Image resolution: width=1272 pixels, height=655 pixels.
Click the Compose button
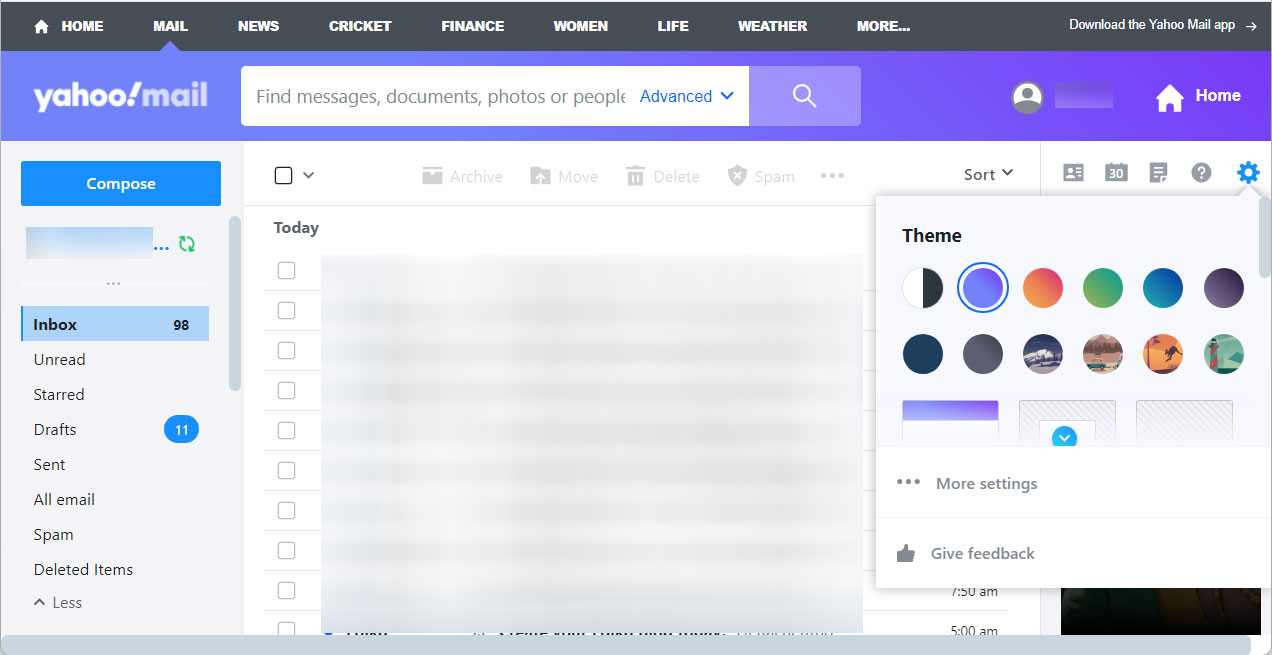pos(120,183)
